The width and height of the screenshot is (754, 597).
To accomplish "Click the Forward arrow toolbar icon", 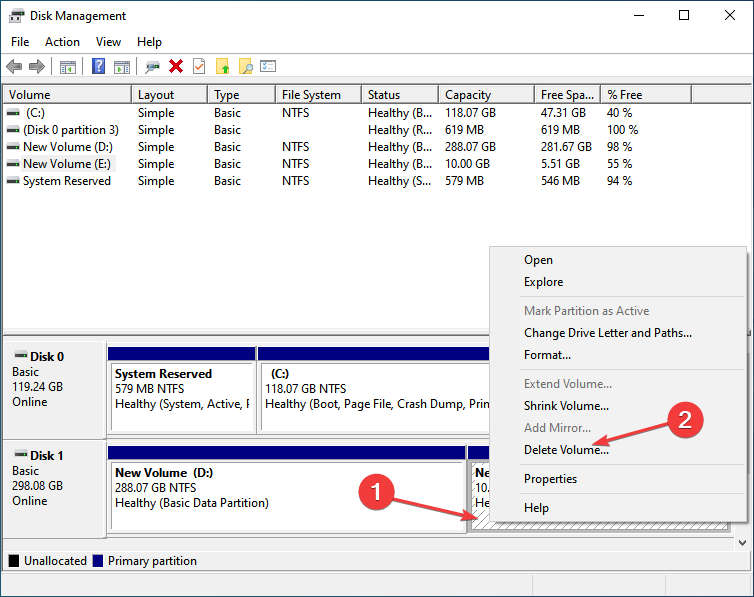I will click(37, 66).
